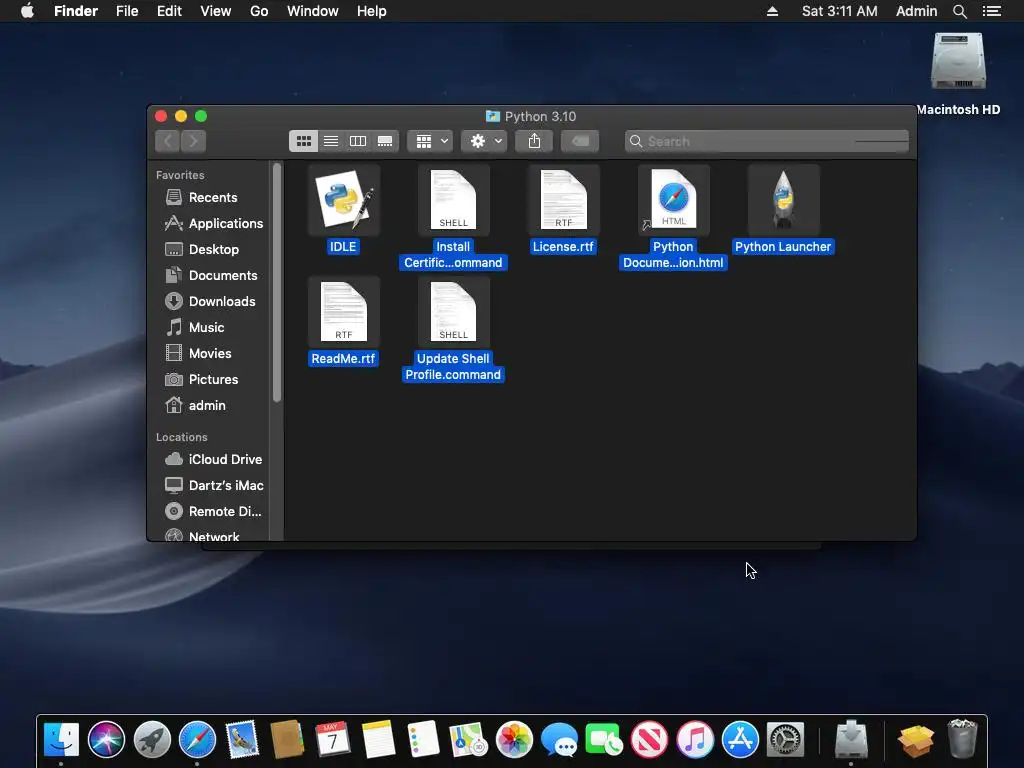Open Spotlight search in menu bar
This screenshot has width=1024, height=768.
(960, 11)
